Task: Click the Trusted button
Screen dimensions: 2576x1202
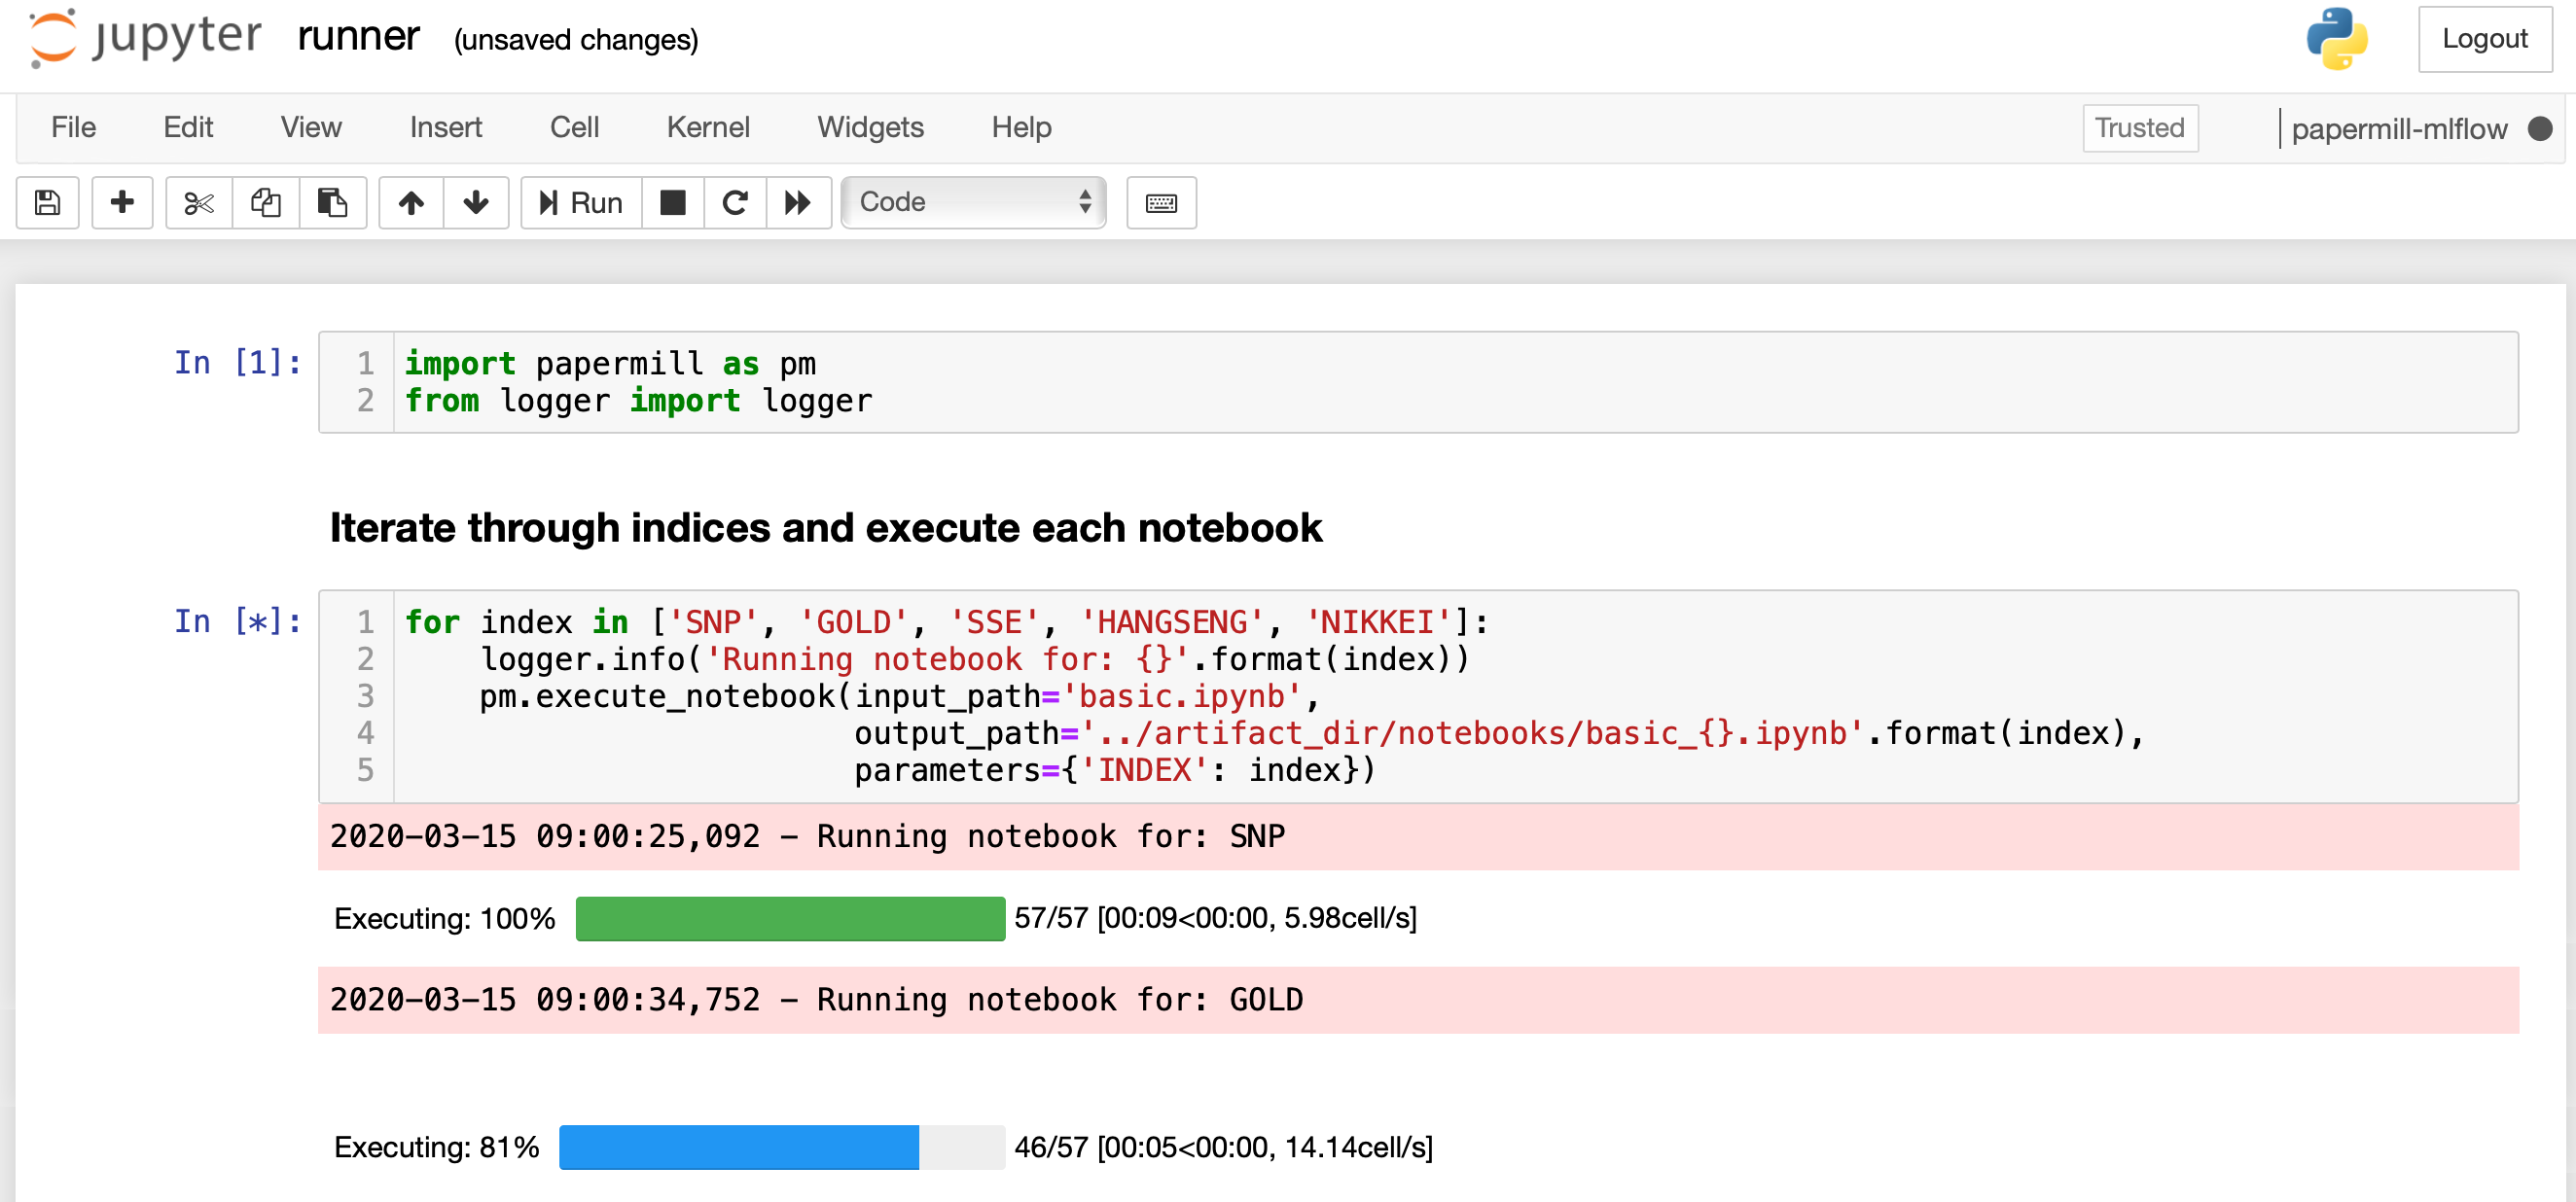Action: 2139,129
